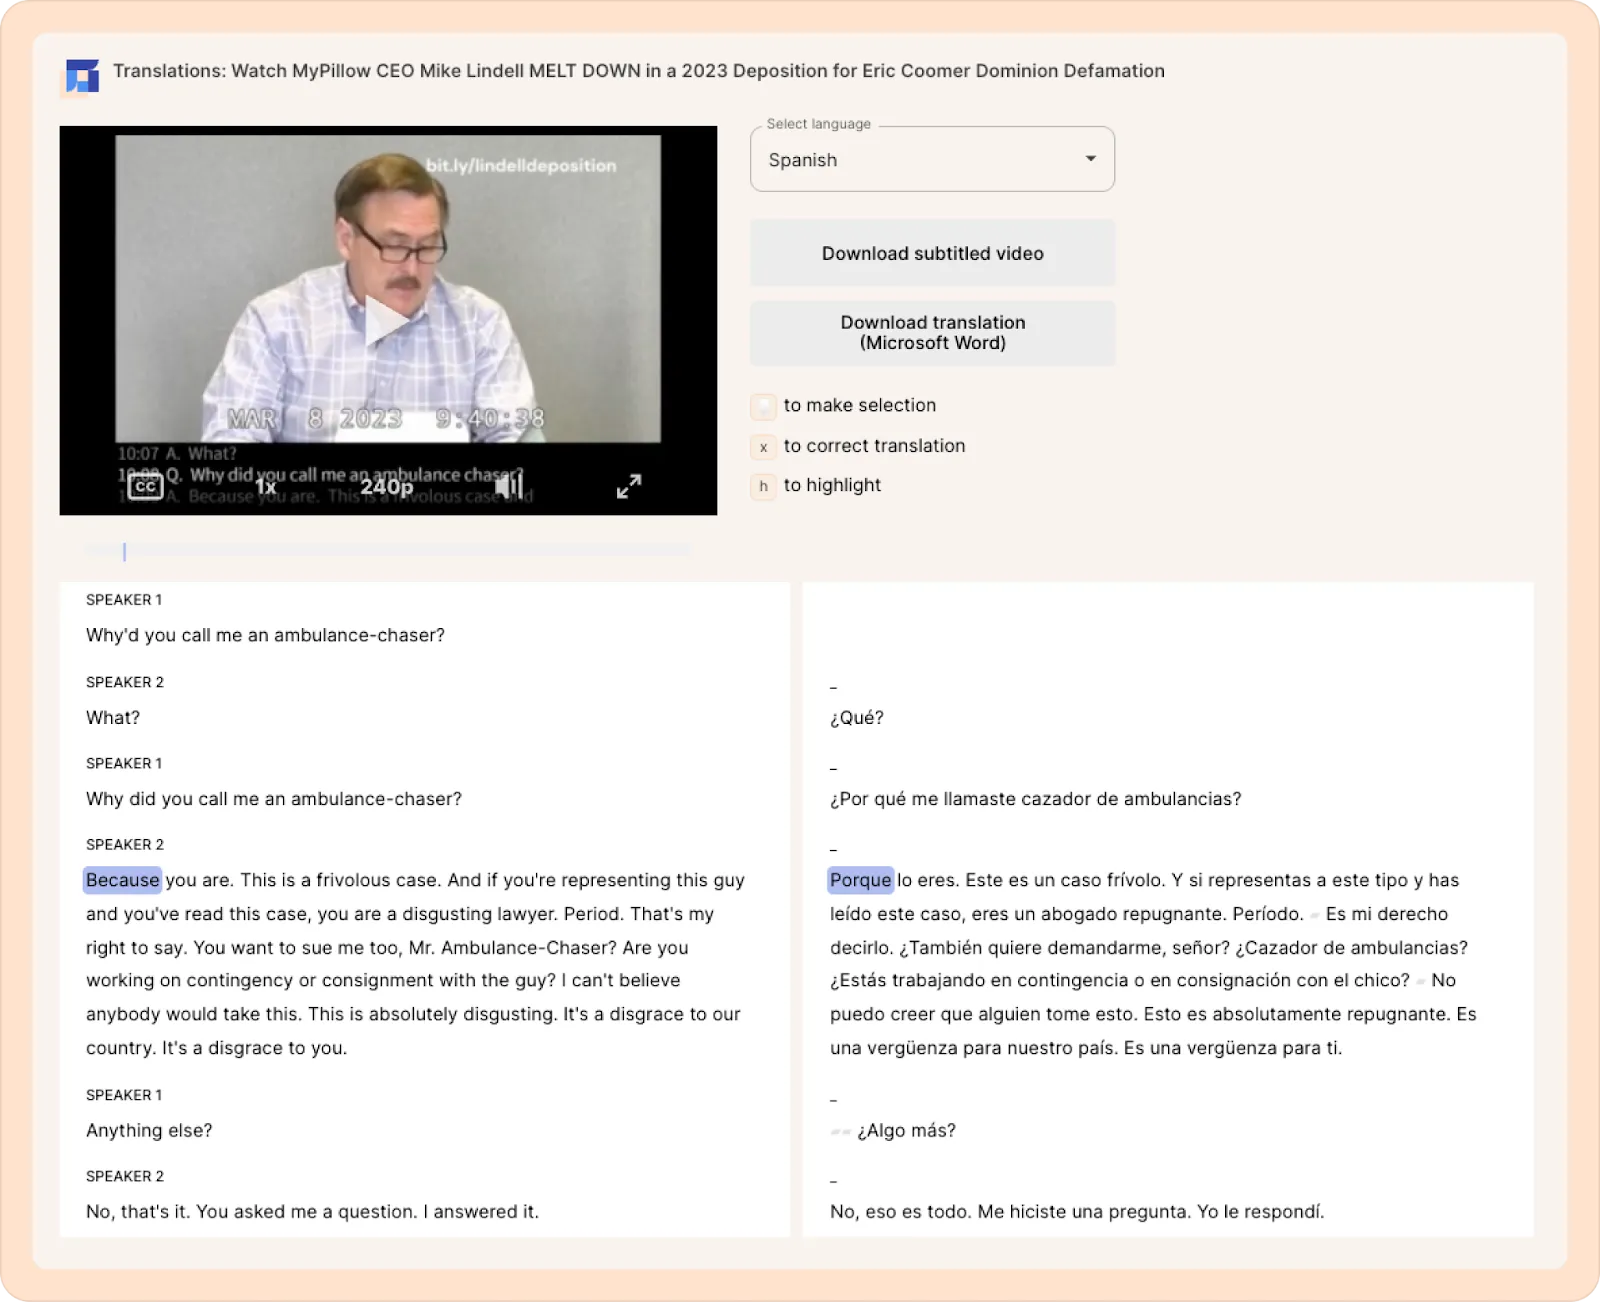Download translation as Microsoft Word

click(x=932, y=333)
